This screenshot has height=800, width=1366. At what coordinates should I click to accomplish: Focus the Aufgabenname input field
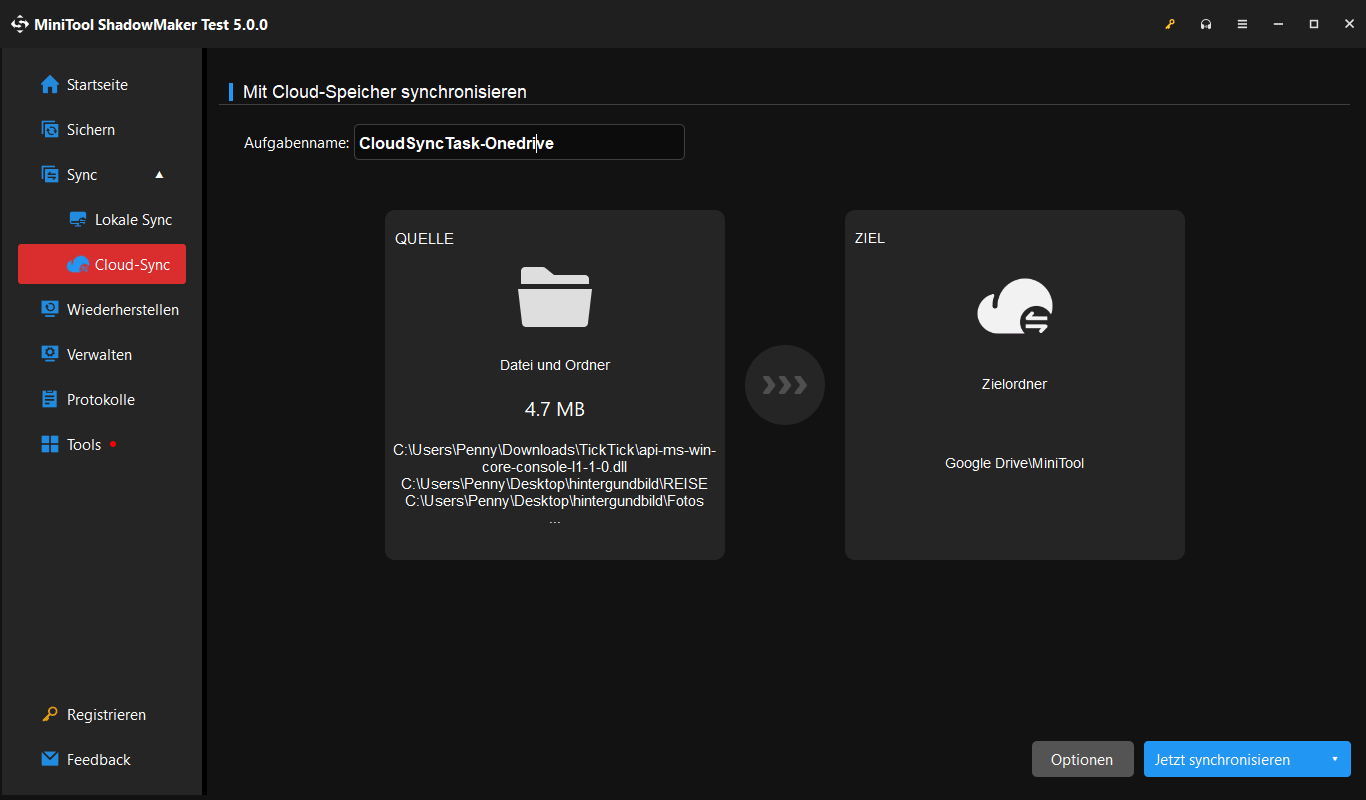click(x=519, y=142)
